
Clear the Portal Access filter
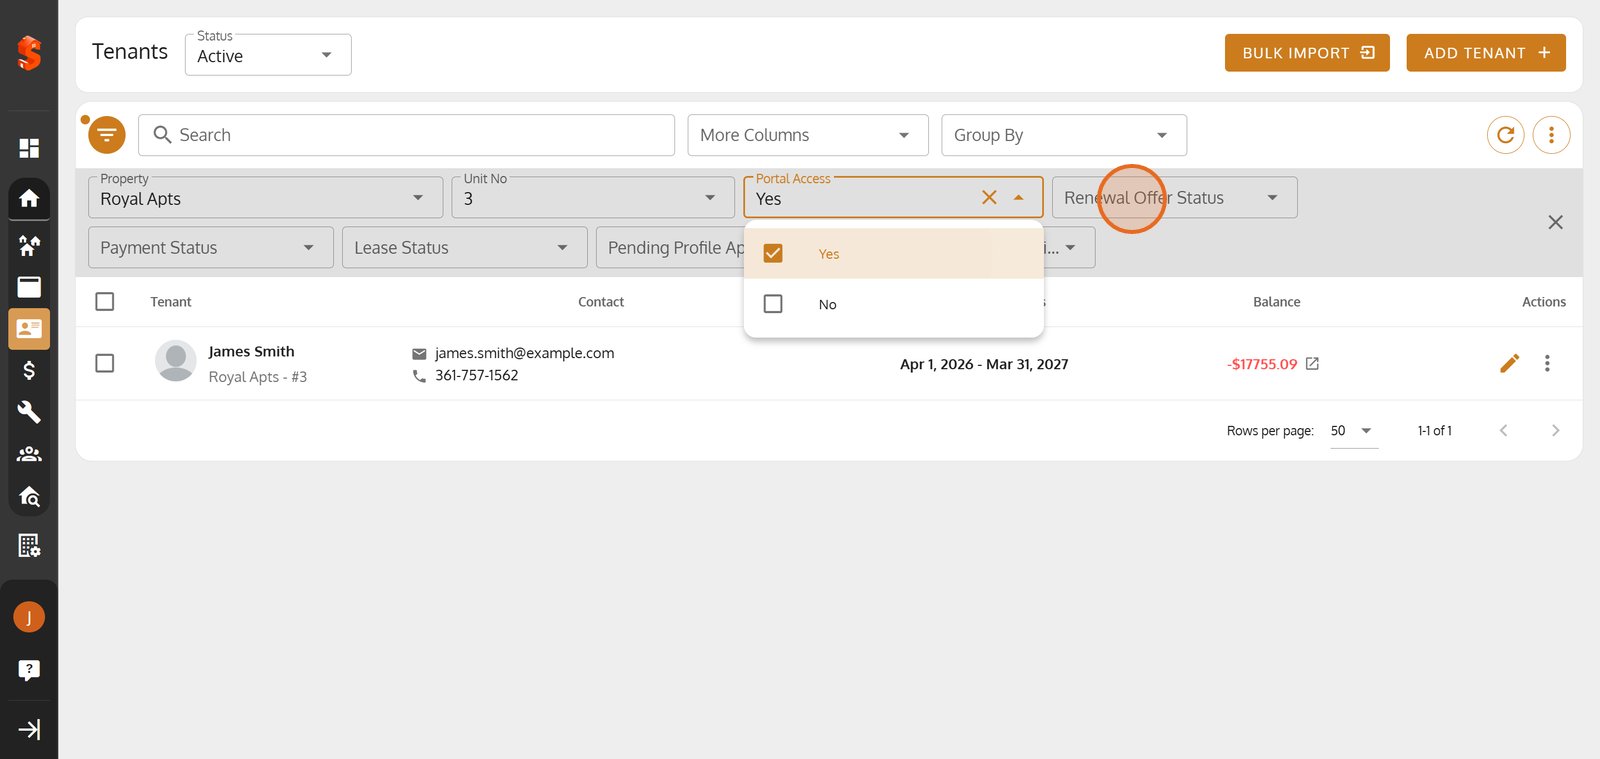[x=989, y=198]
